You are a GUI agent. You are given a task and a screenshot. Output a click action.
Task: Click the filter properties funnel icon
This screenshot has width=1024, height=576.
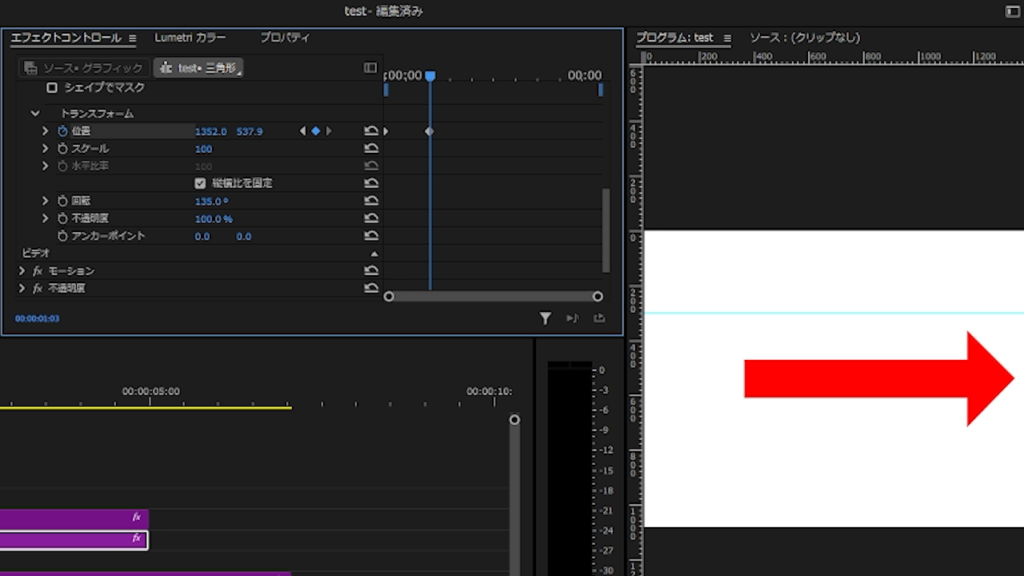[545, 318]
